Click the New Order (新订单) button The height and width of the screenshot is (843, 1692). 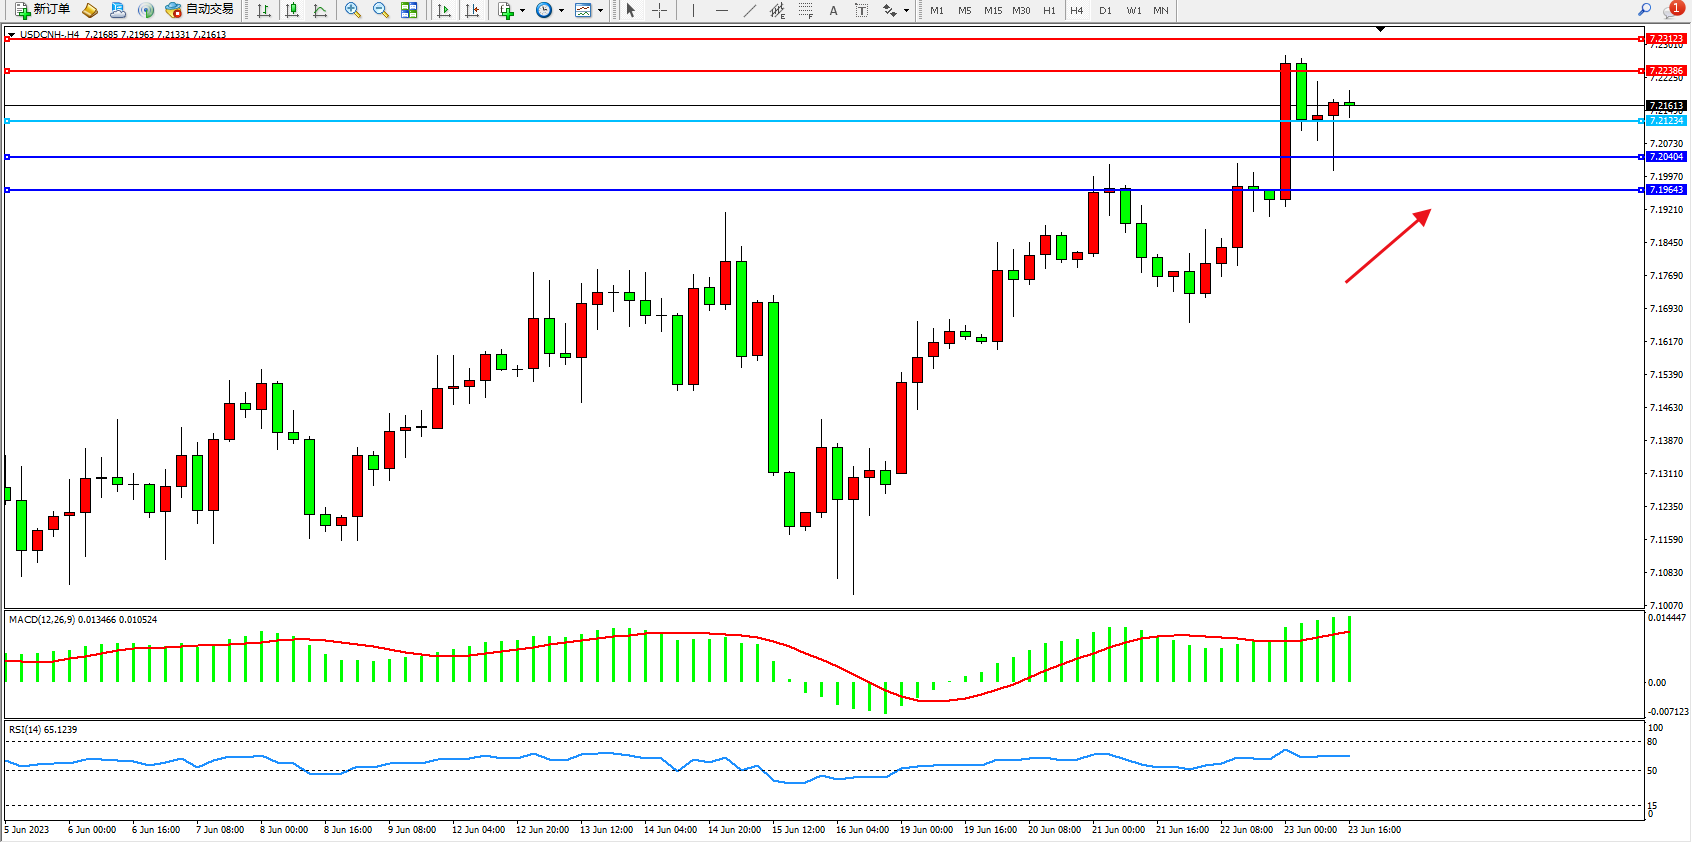[42, 10]
